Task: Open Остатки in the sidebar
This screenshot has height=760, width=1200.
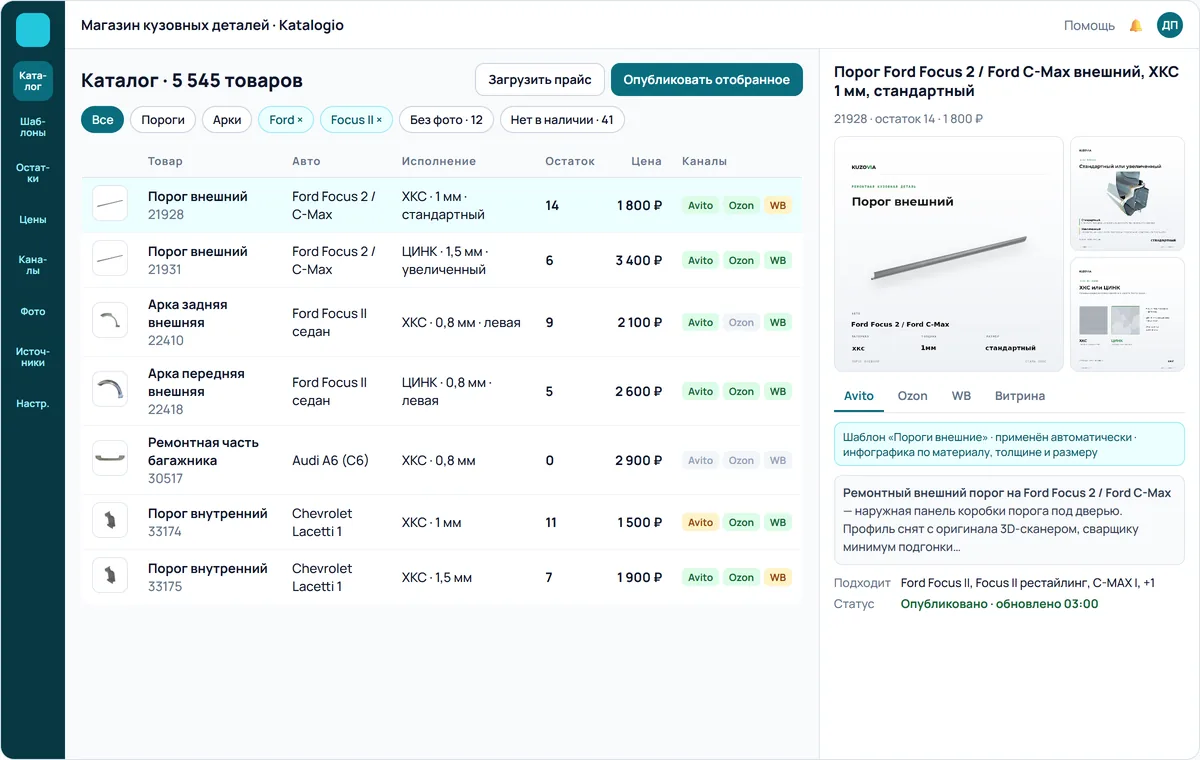Action: 33,173
